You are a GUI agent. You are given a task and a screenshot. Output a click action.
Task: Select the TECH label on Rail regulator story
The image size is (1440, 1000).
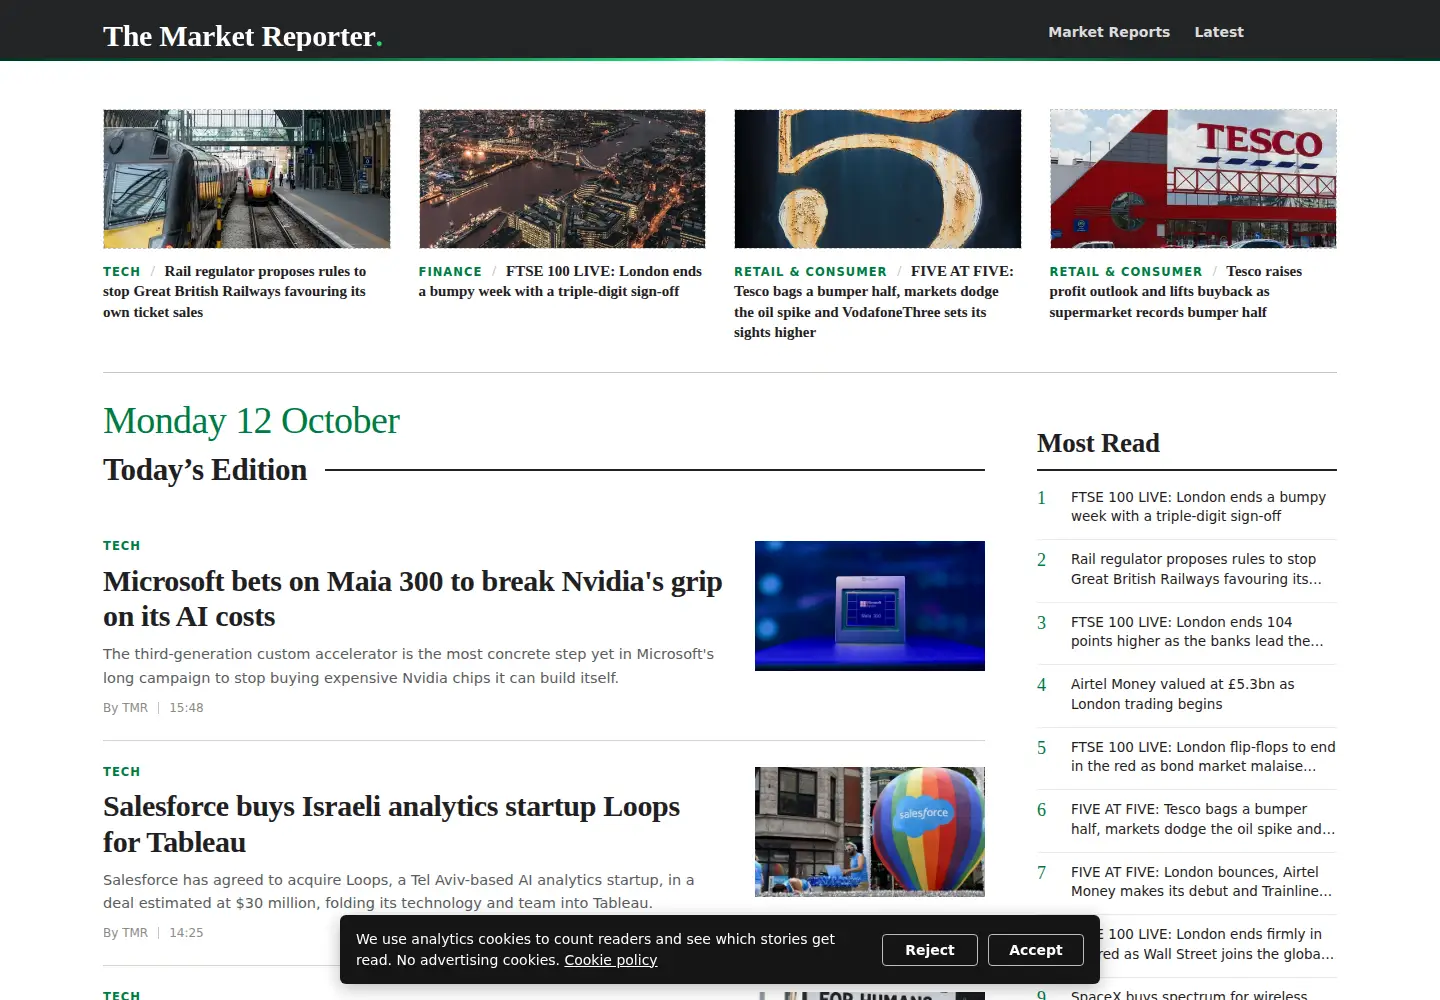click(122, 272)
